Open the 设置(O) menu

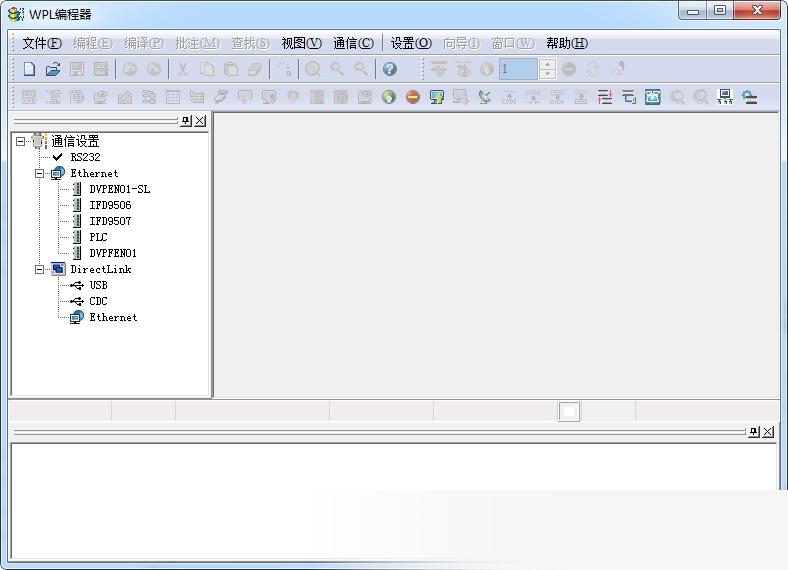point(411,43)
